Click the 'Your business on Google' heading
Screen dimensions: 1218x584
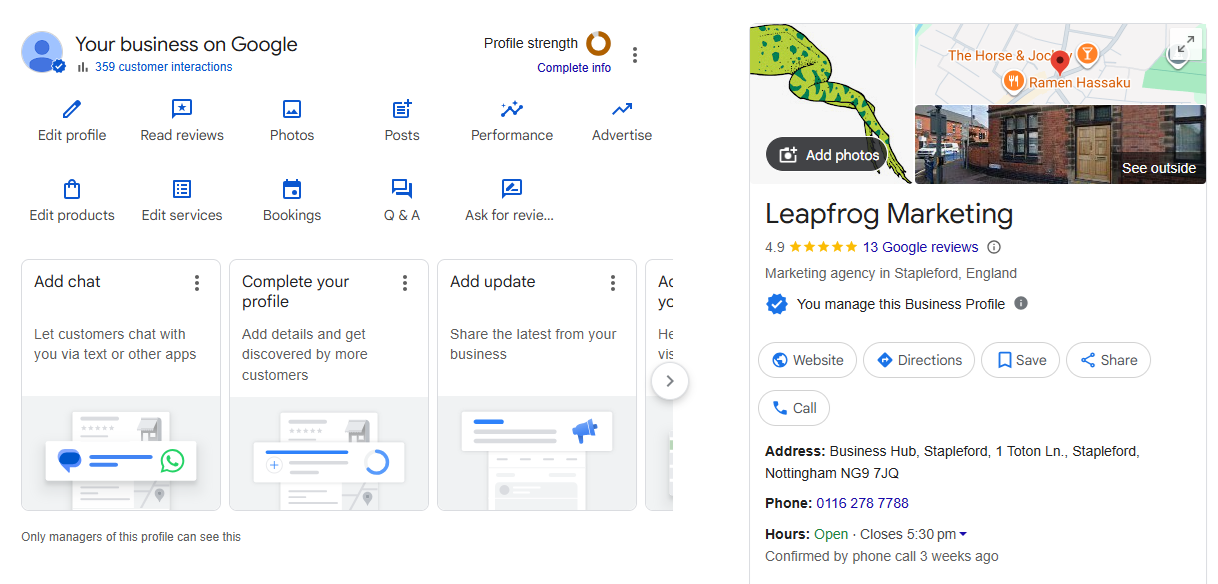[x=186, y=45]
